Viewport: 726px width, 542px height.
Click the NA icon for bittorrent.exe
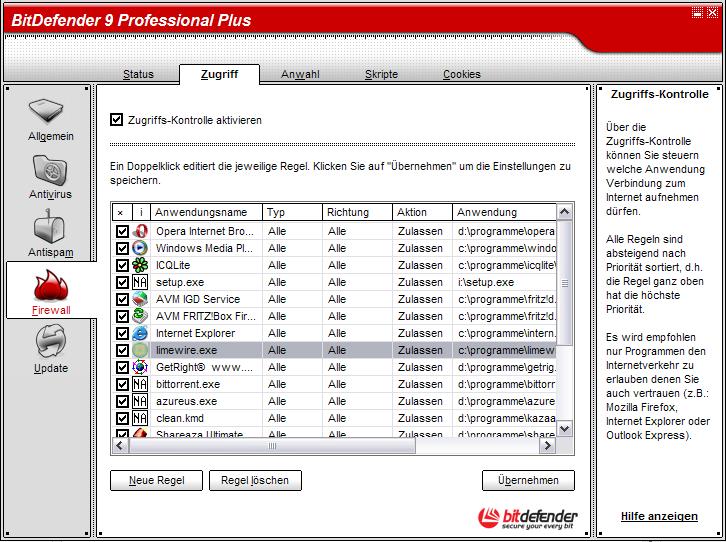140,384
